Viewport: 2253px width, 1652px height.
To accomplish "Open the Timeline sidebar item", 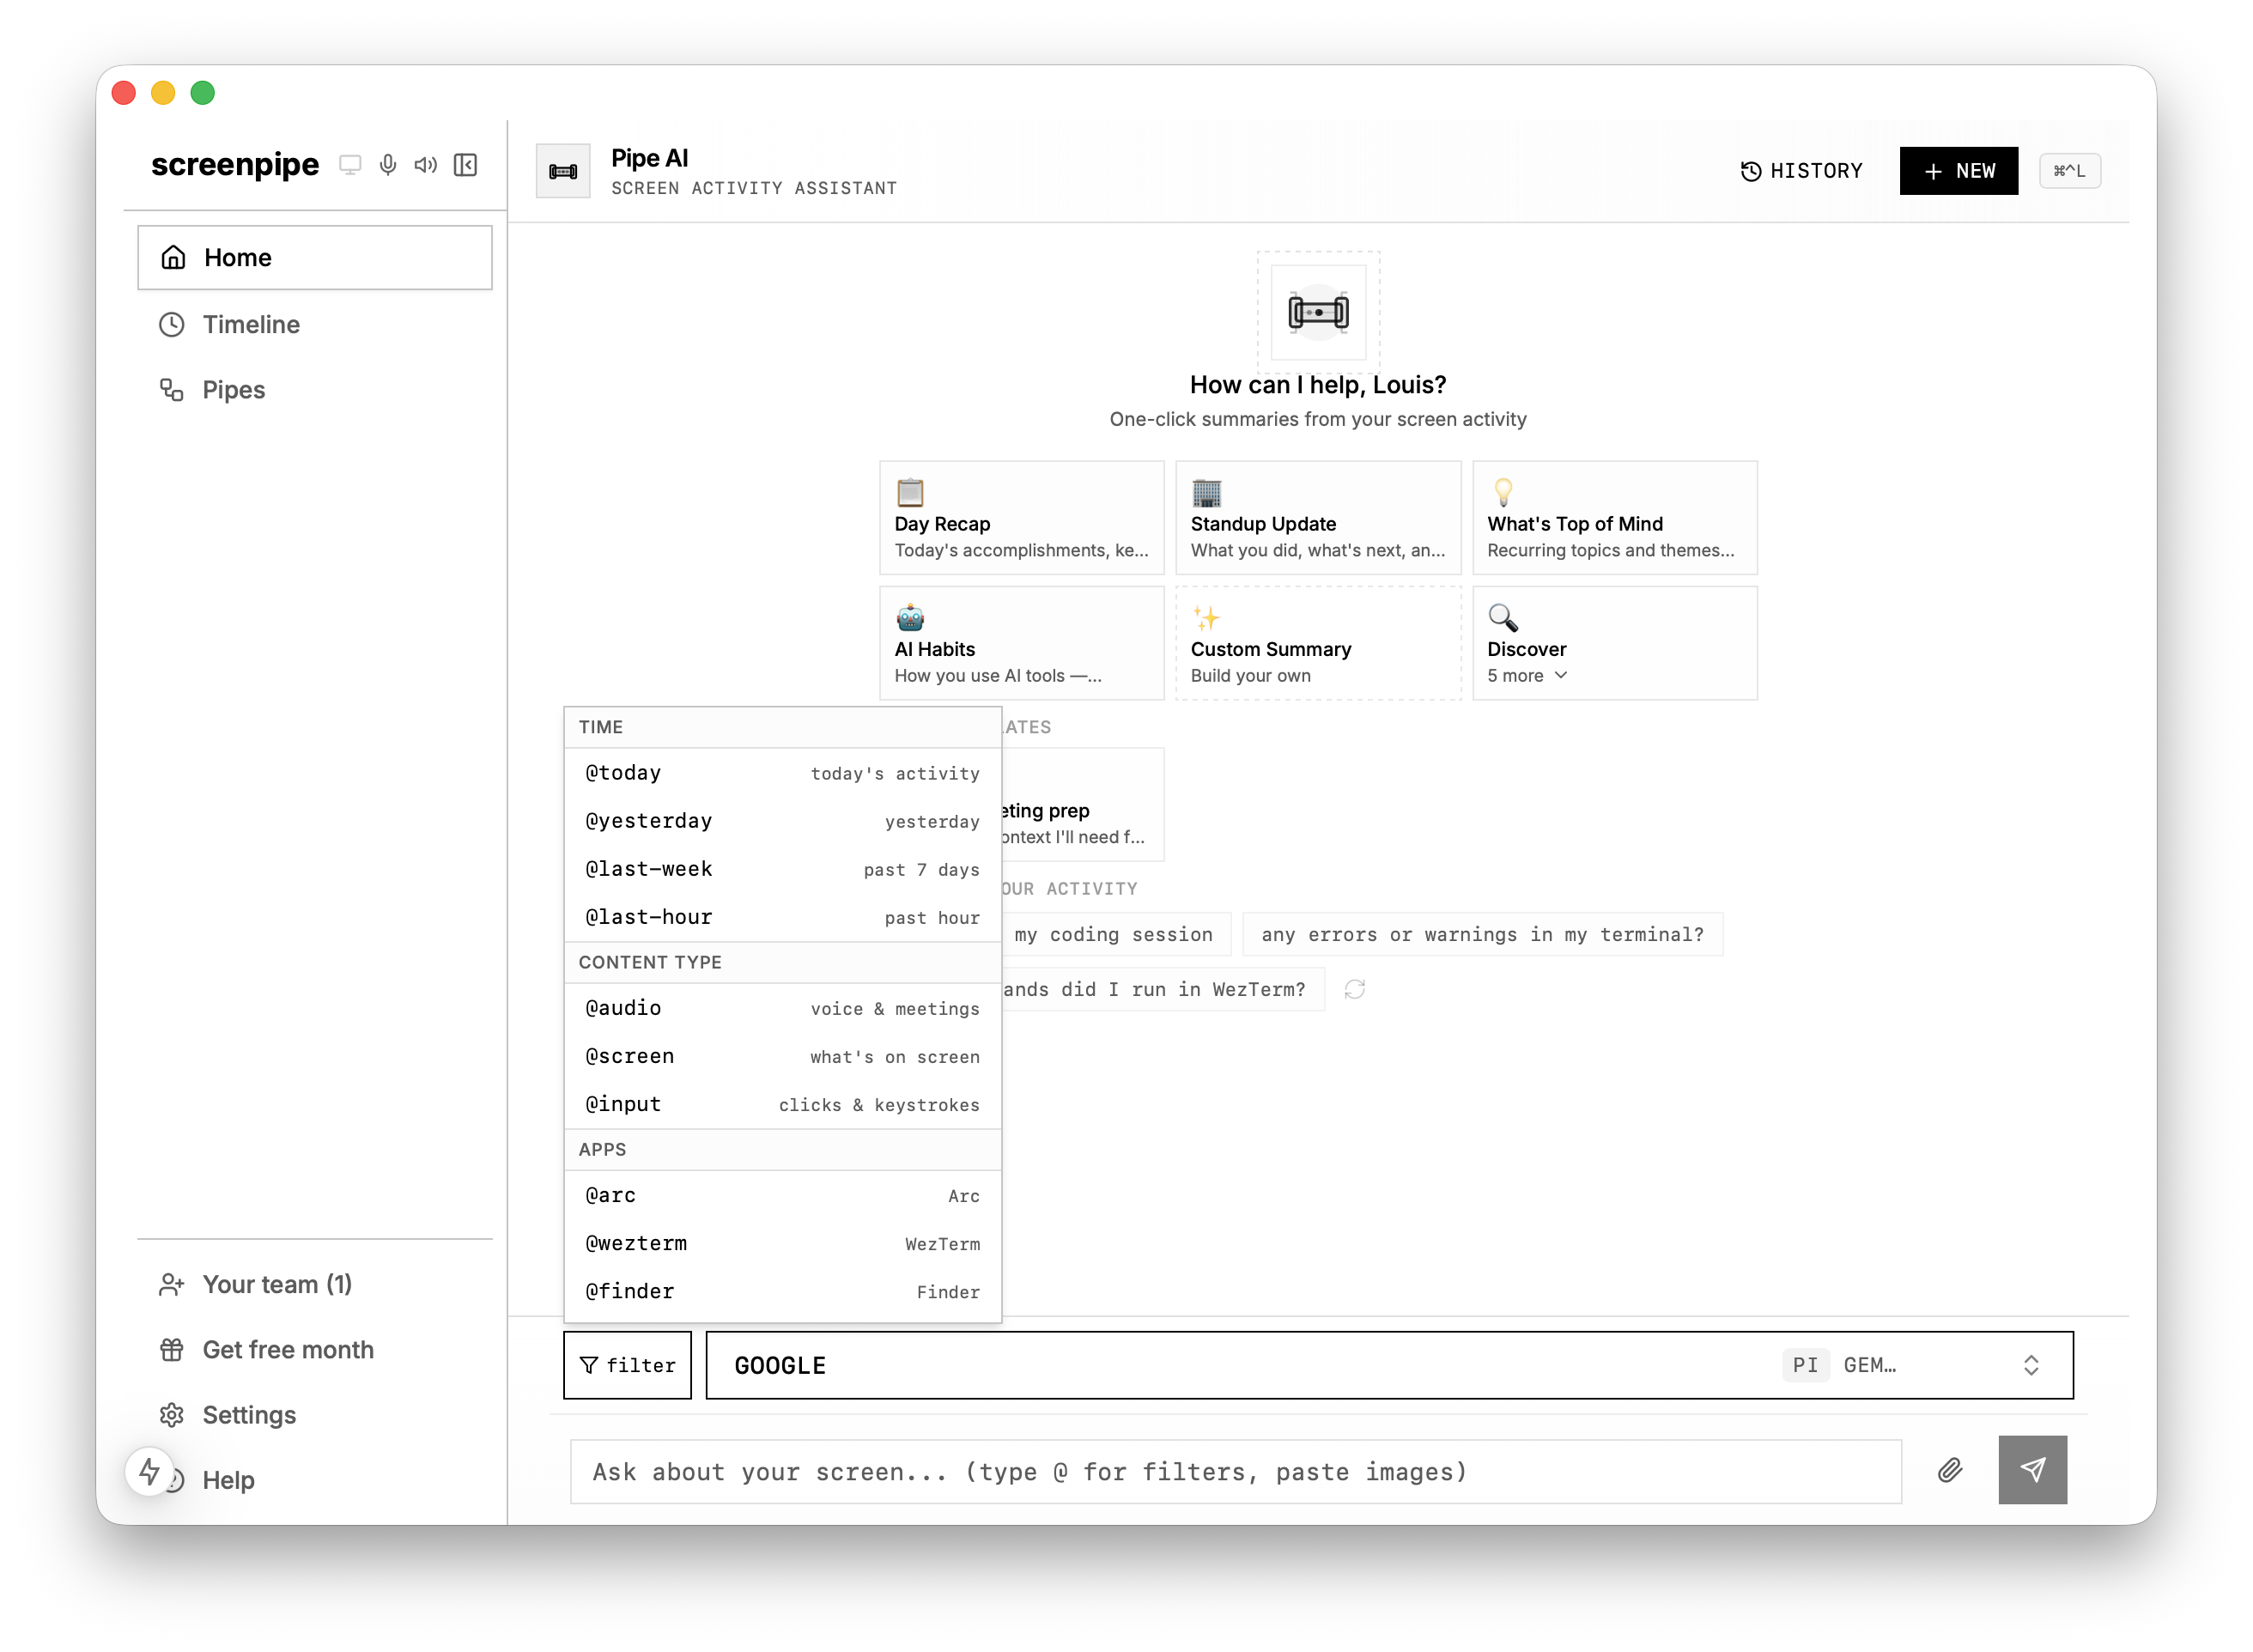I will pos(251,325).
